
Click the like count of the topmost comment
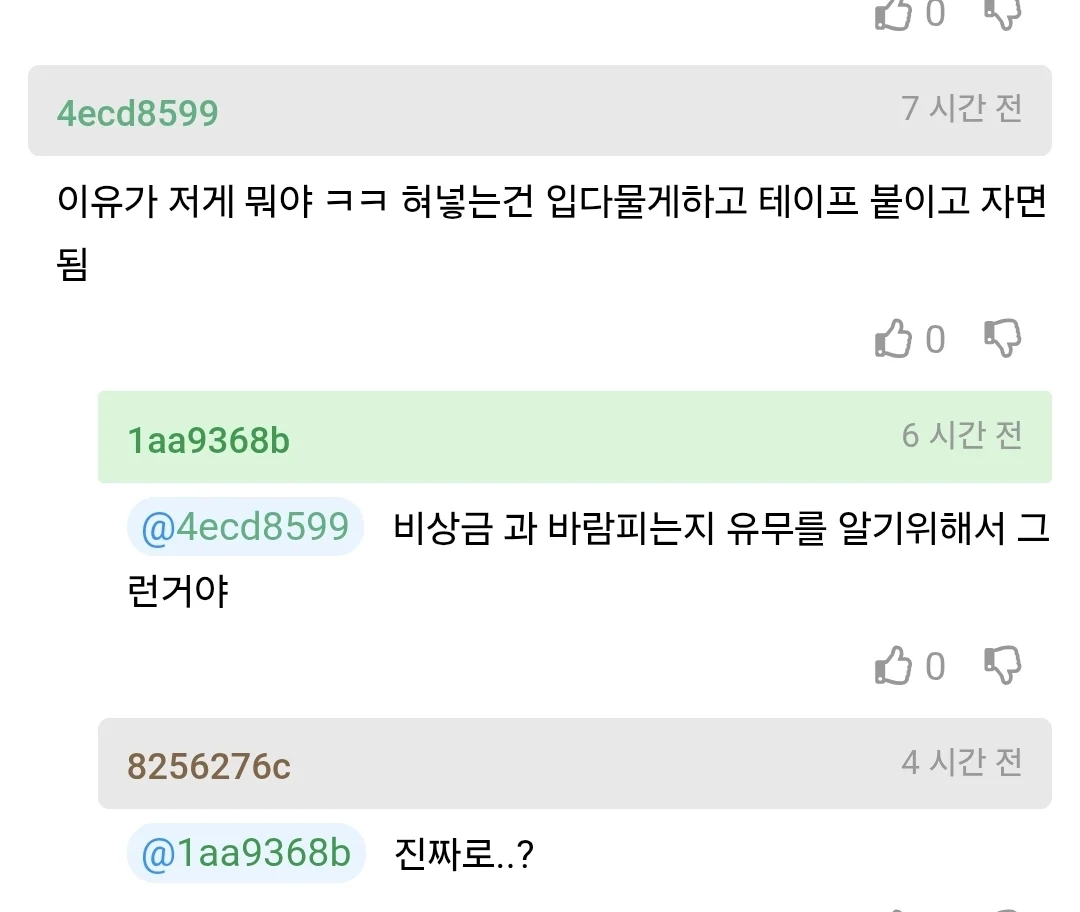(935, 13)
